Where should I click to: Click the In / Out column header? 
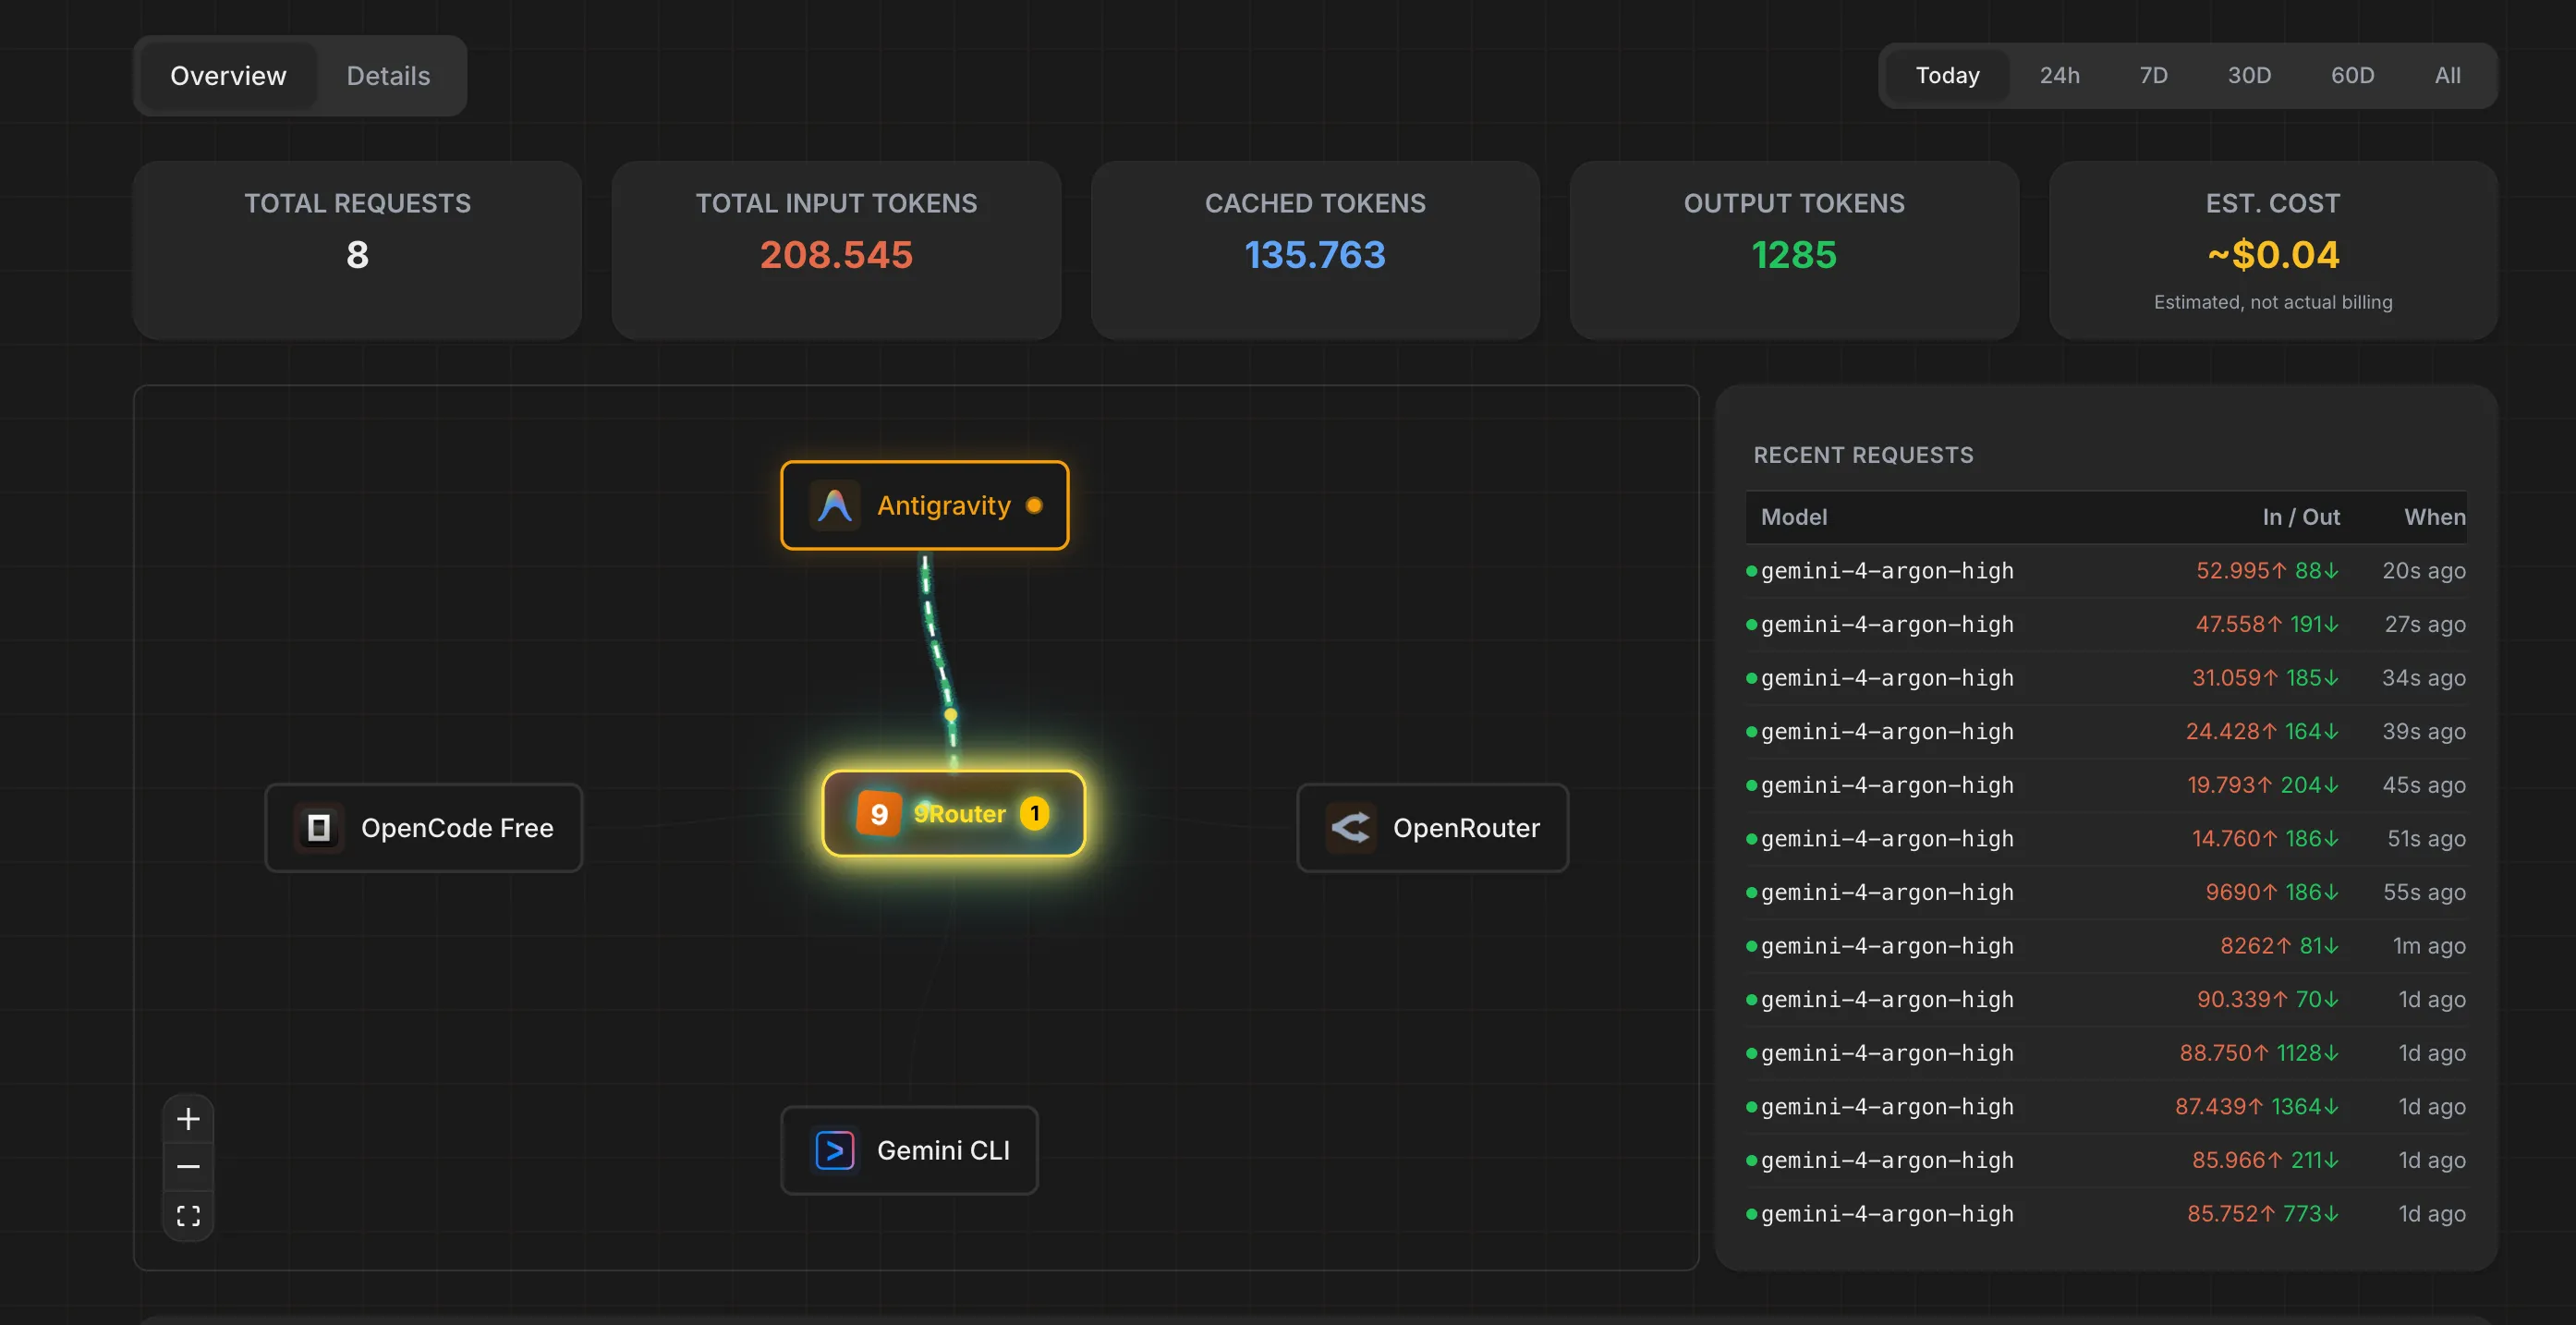tap(2301, 517)
